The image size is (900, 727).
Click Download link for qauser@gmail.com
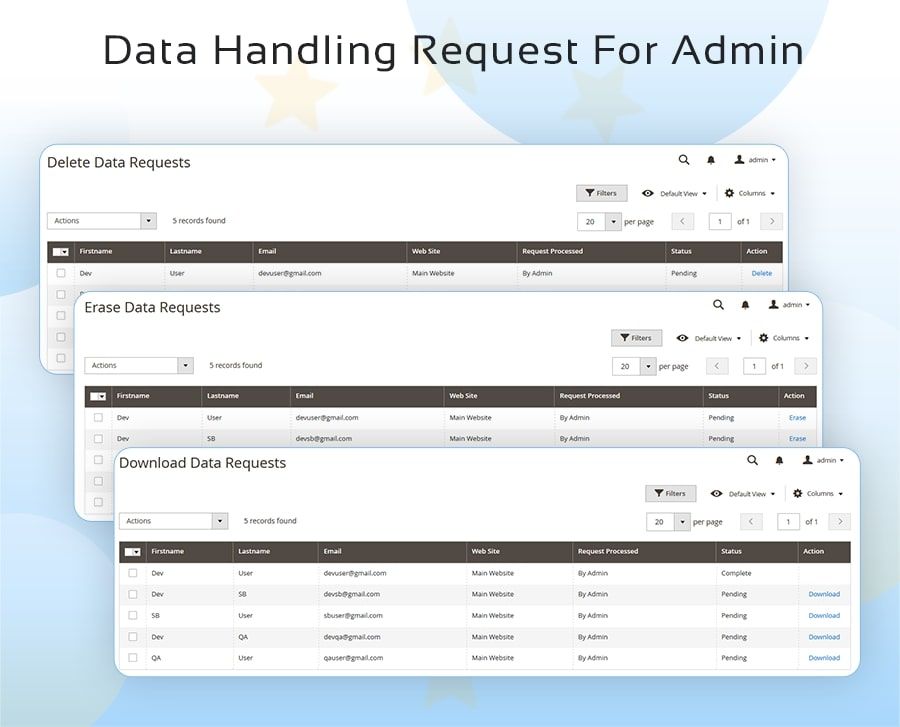[824, 658]
